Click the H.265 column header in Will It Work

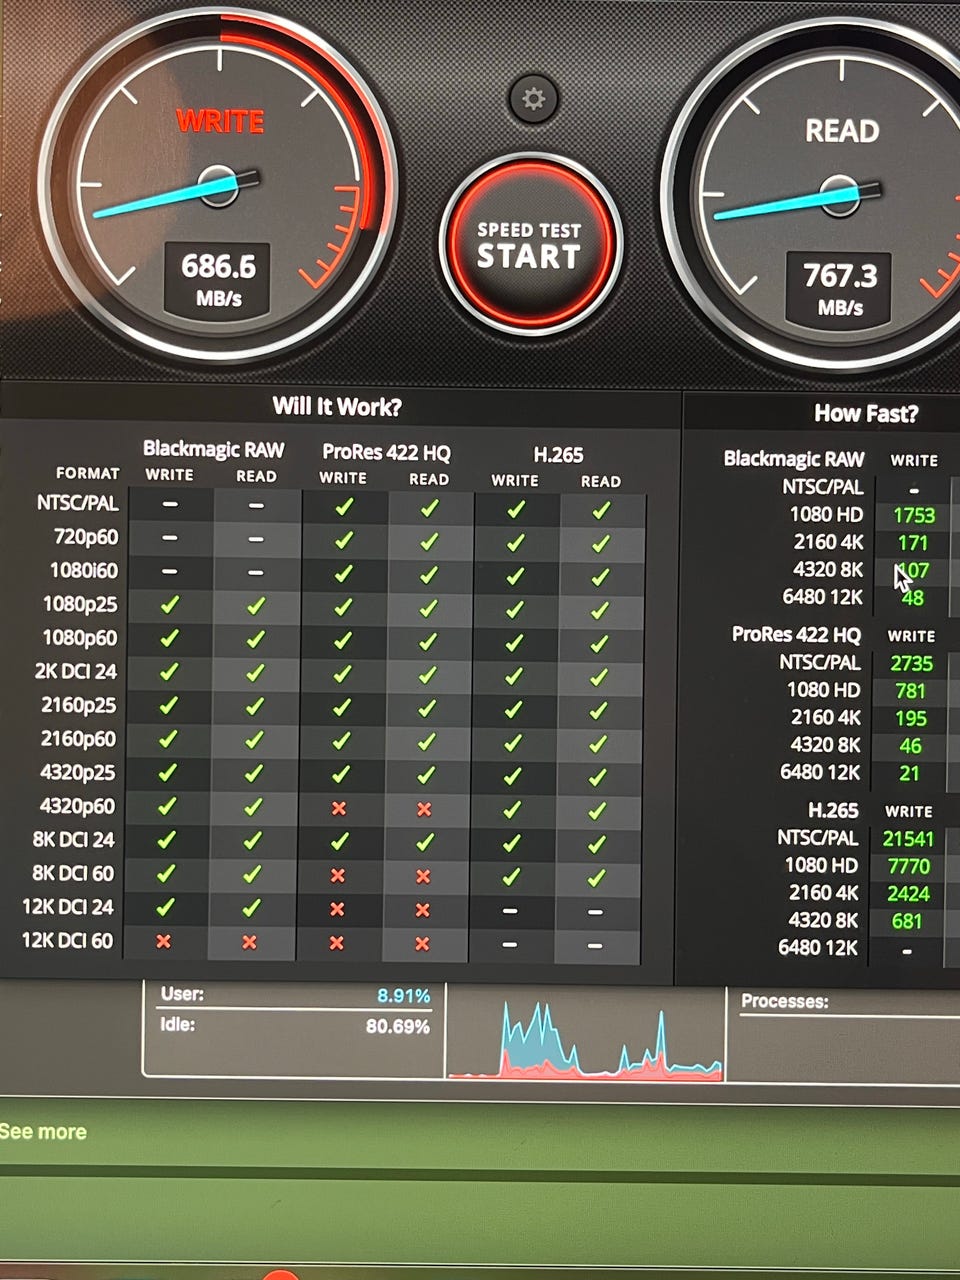[x=558, y=455]
